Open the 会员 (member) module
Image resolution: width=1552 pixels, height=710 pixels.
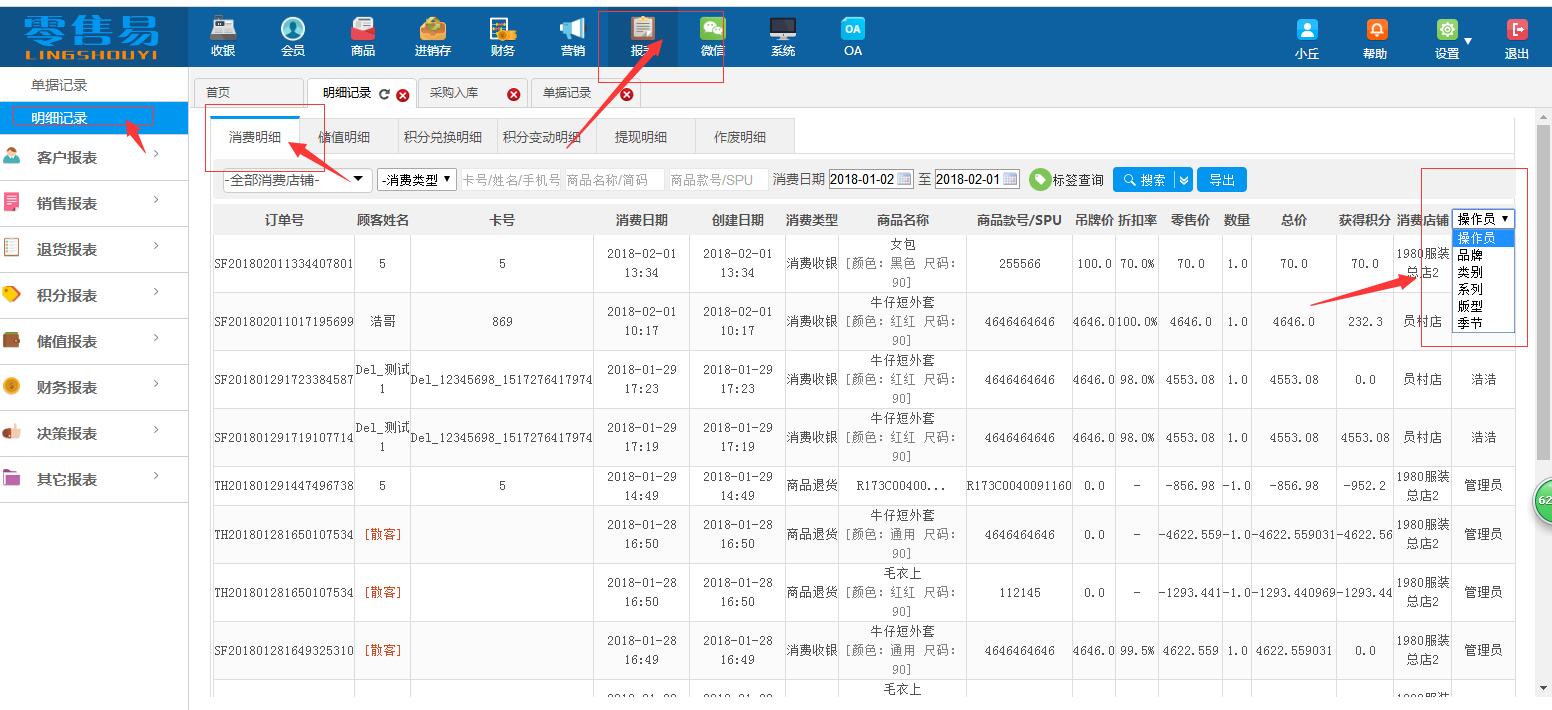[292, 35]
